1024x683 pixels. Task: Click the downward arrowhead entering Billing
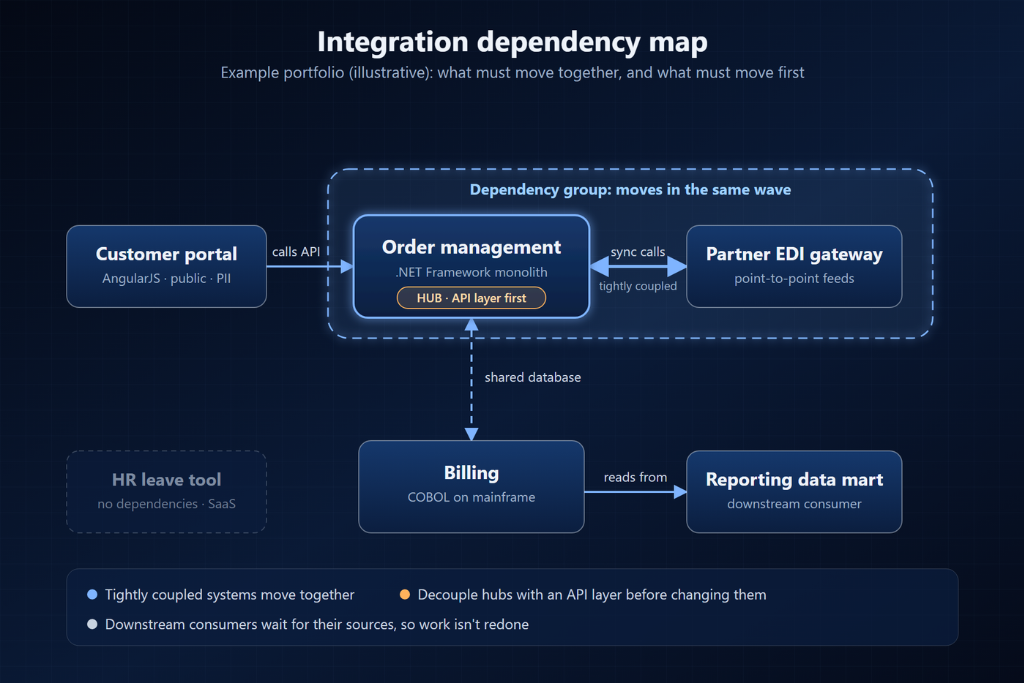472,434
